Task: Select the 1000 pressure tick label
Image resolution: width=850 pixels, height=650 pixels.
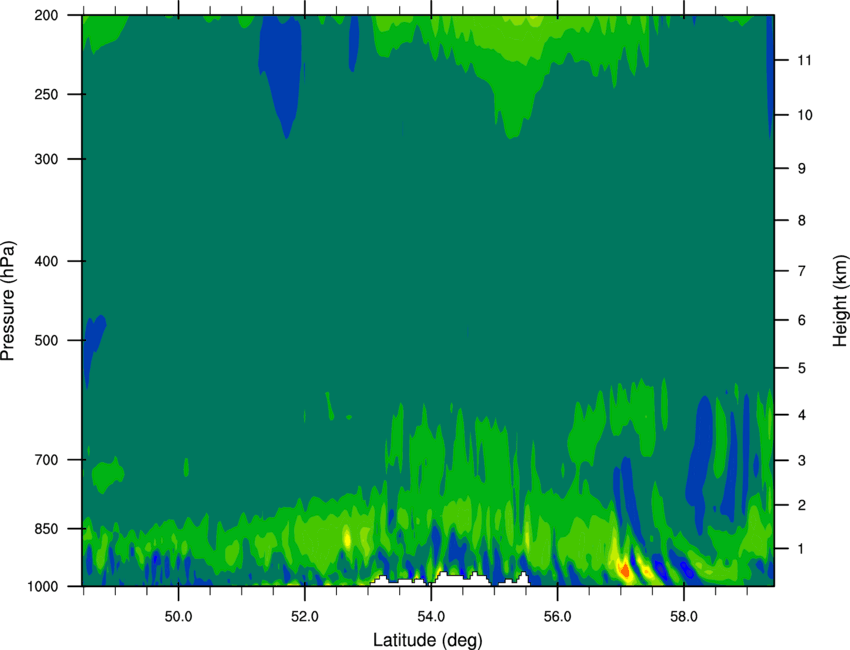Action: pos(43,586)
